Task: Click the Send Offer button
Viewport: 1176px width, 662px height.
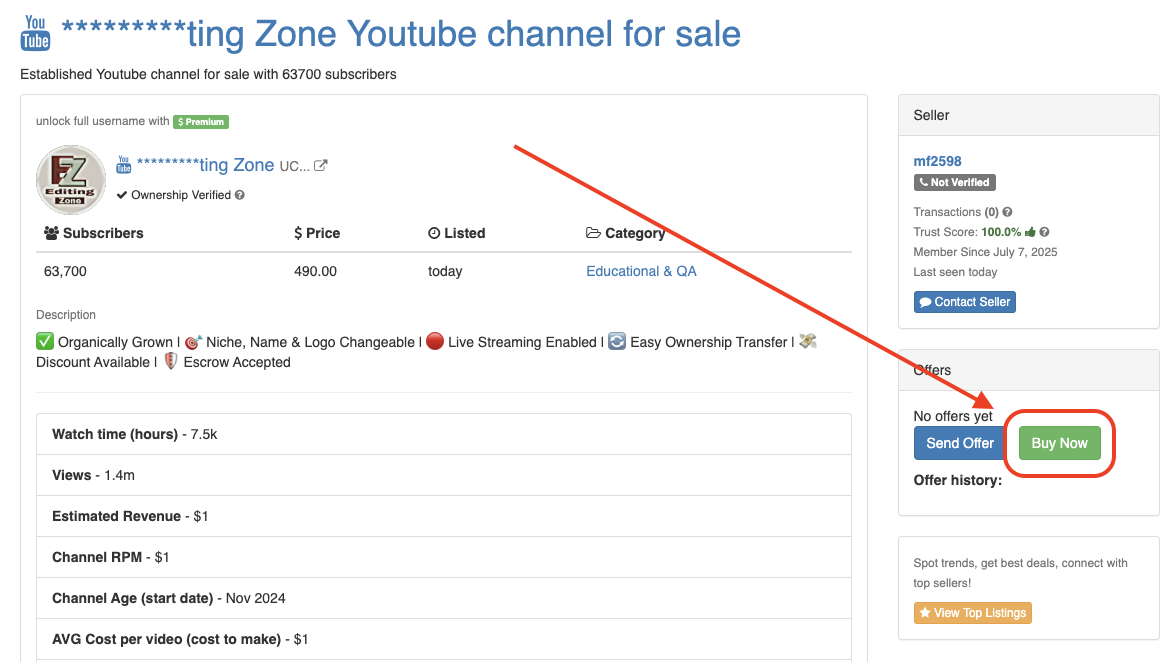Action: pyautogui.click(x=959, y=443)
